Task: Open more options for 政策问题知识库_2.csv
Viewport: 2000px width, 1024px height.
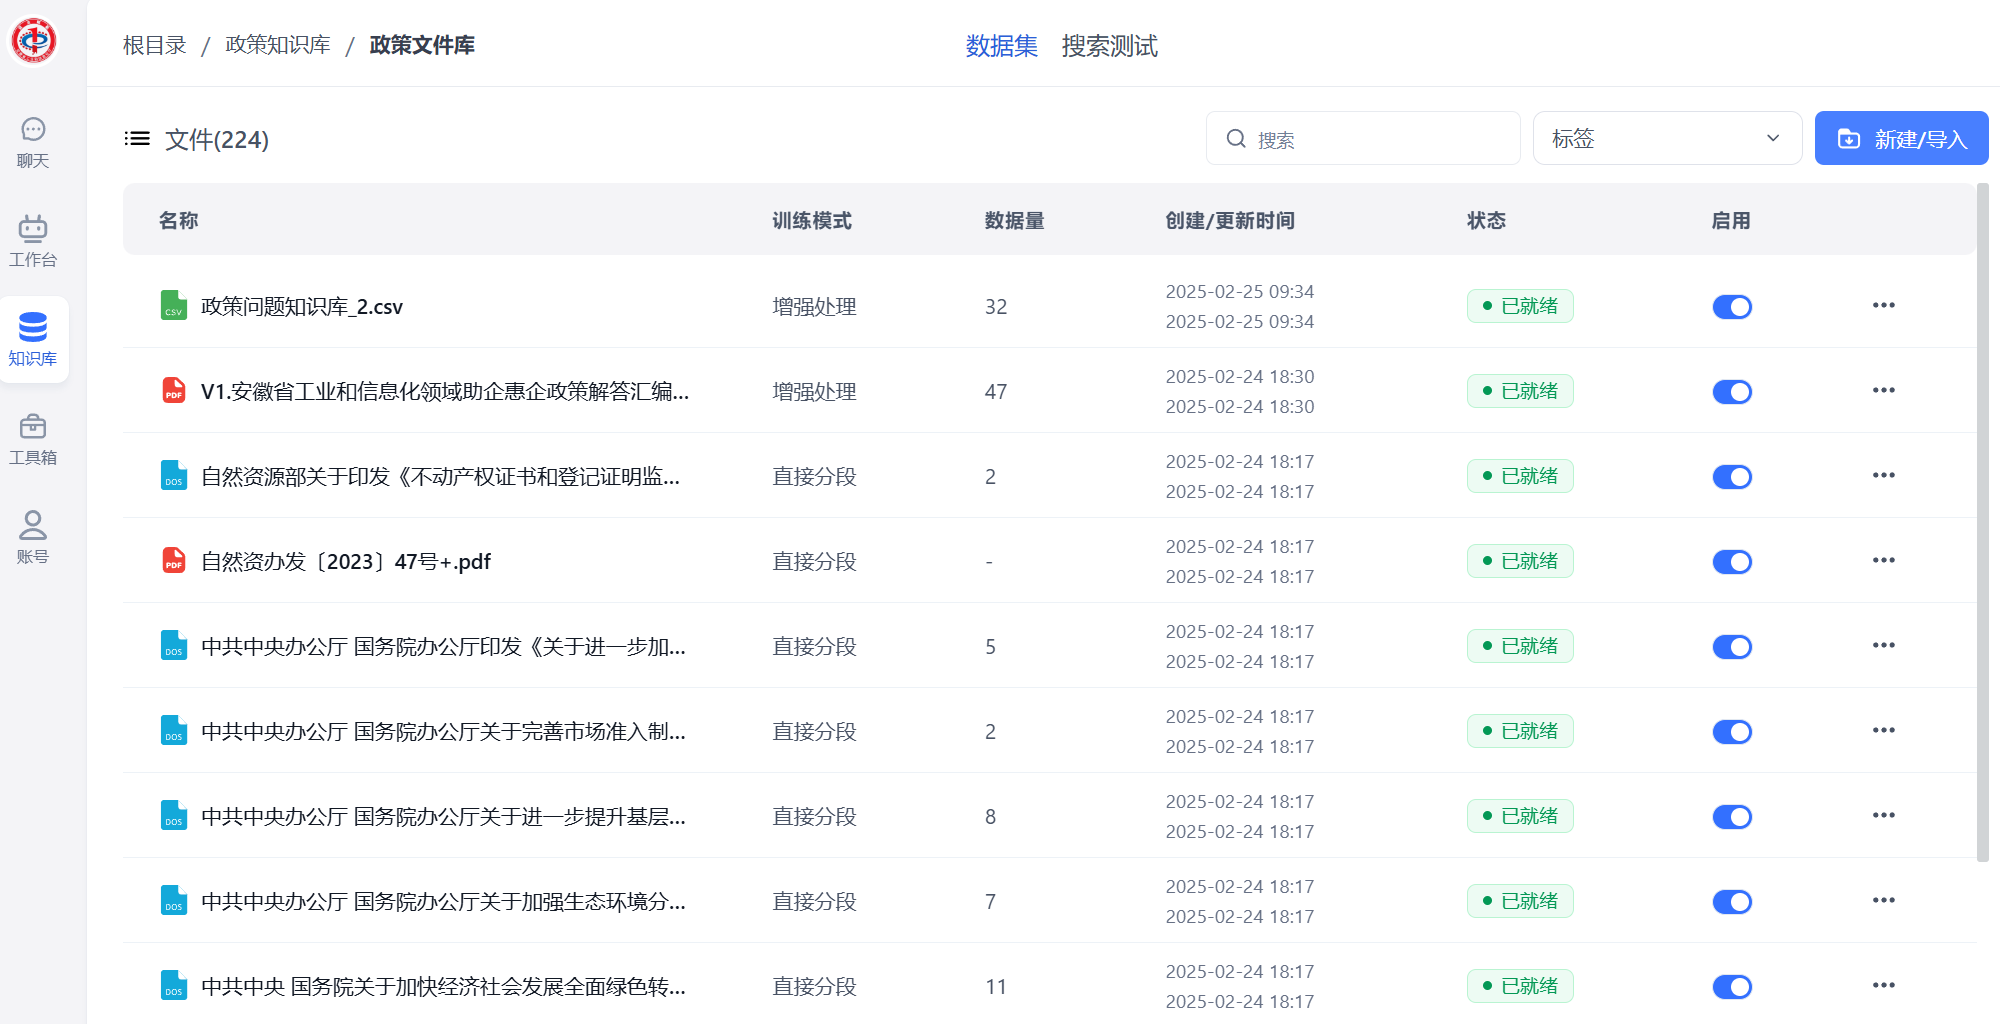Action: coord(1884,305)
